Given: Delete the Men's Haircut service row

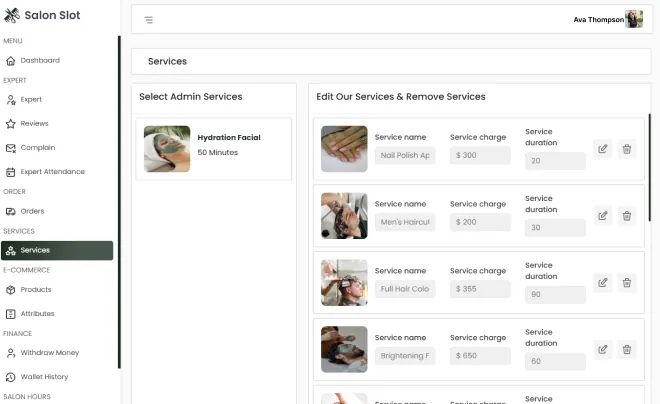Looking at the screenshot, I should pyautogui.click(x=627, y=216).
